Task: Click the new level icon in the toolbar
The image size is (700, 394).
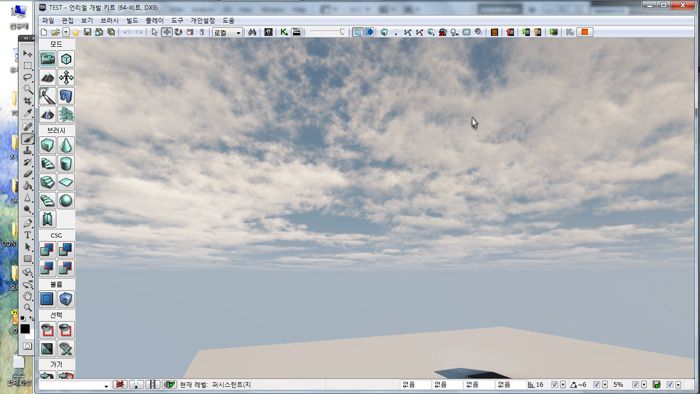Action: pyautogui.click(x=44, y=32)
